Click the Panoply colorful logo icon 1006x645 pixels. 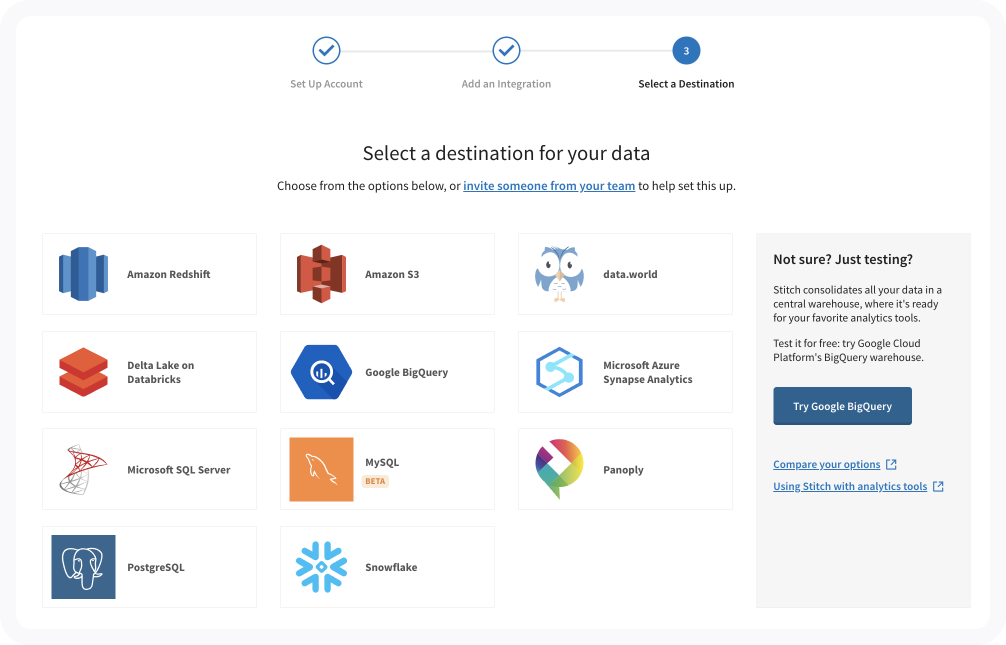point(559,469)
